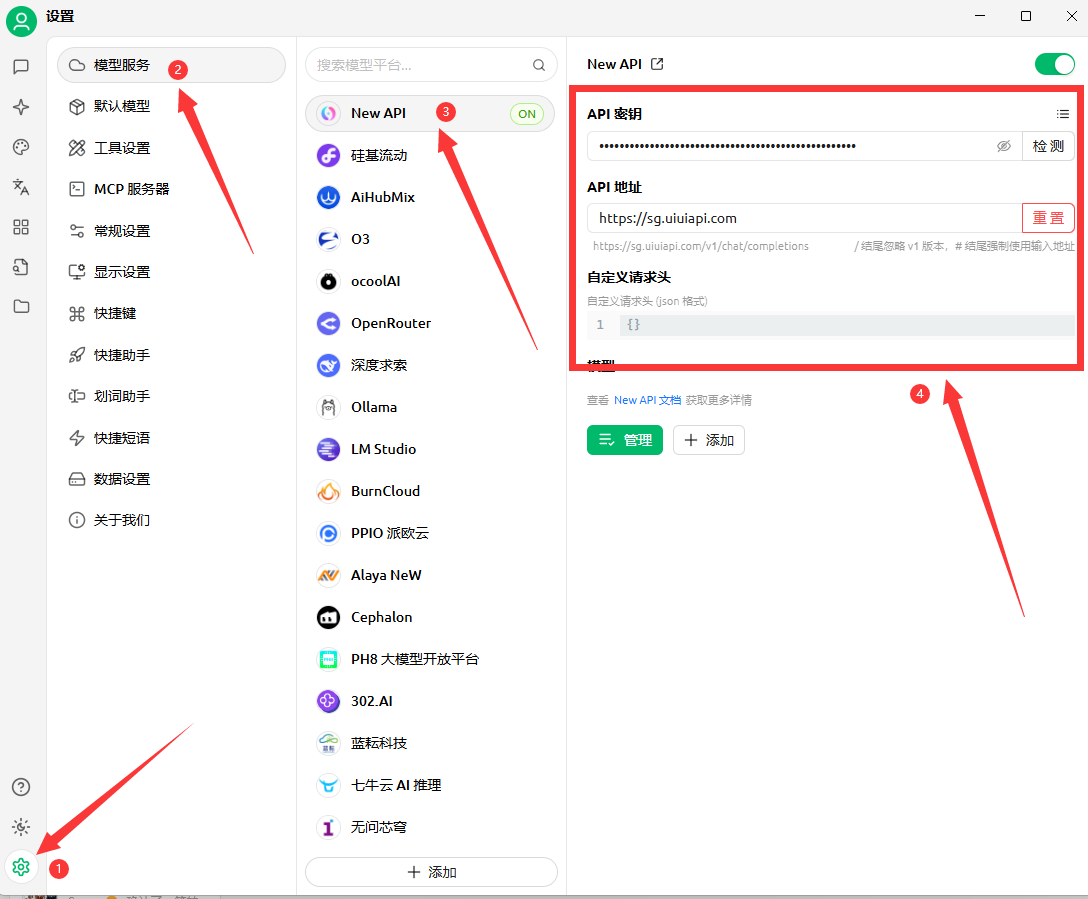
Task: Select the Alaya NeW provider
Action: (x=430, y=575)
